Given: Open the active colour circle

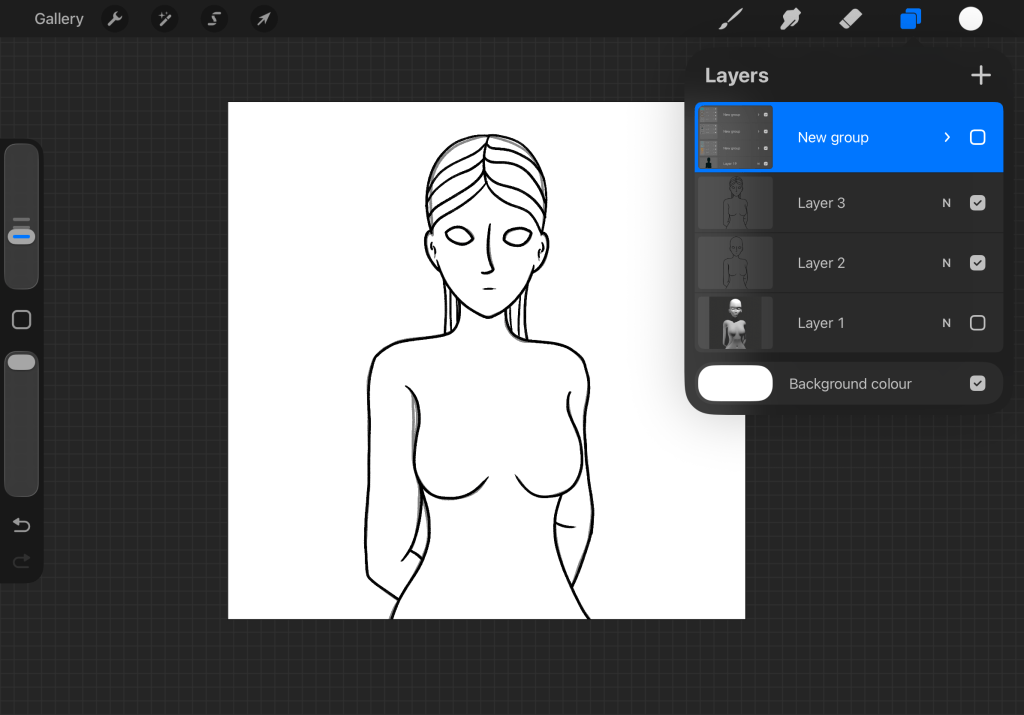Looking at the screenshot, I should pyautogui.click(x=970, y=19).
